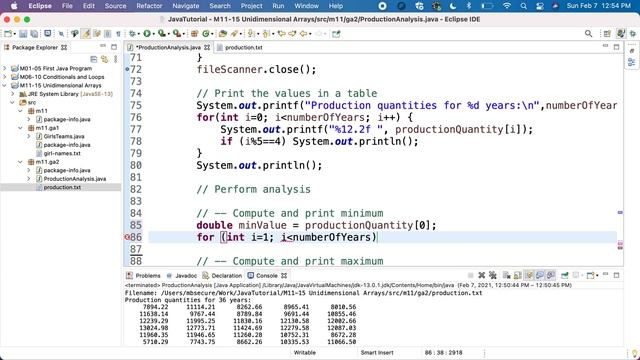Maximize the editor area
This screenshot has width=640, height=360.
[x=616, y=47]
